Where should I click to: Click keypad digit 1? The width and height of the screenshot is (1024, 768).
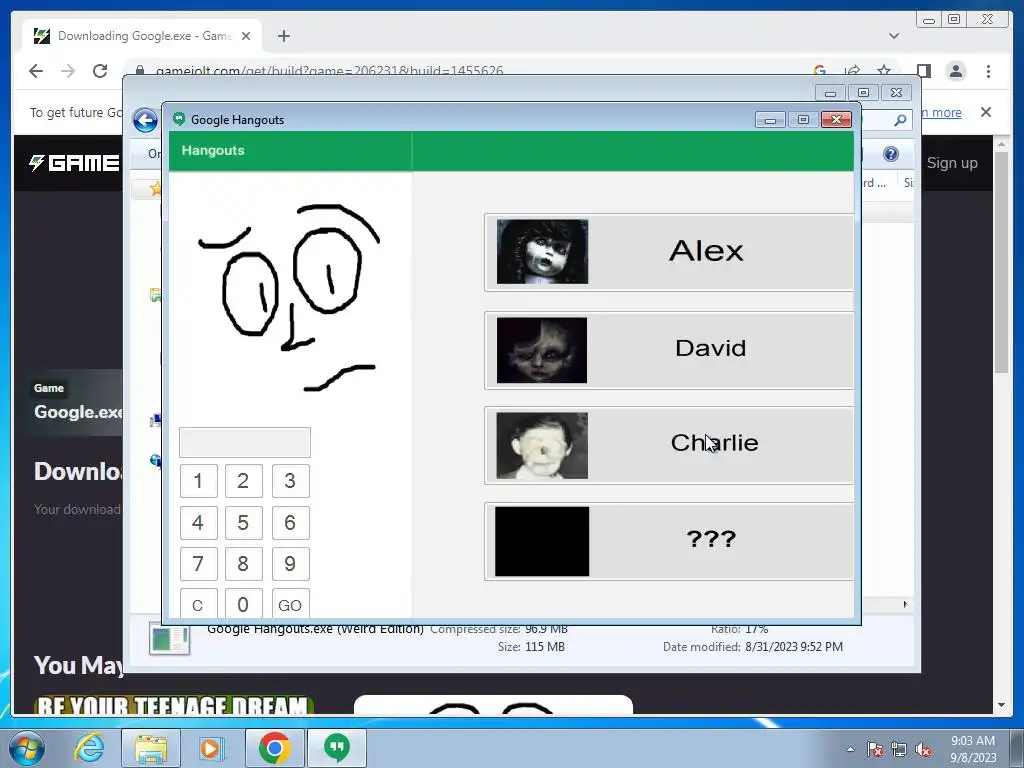(199, 481)
